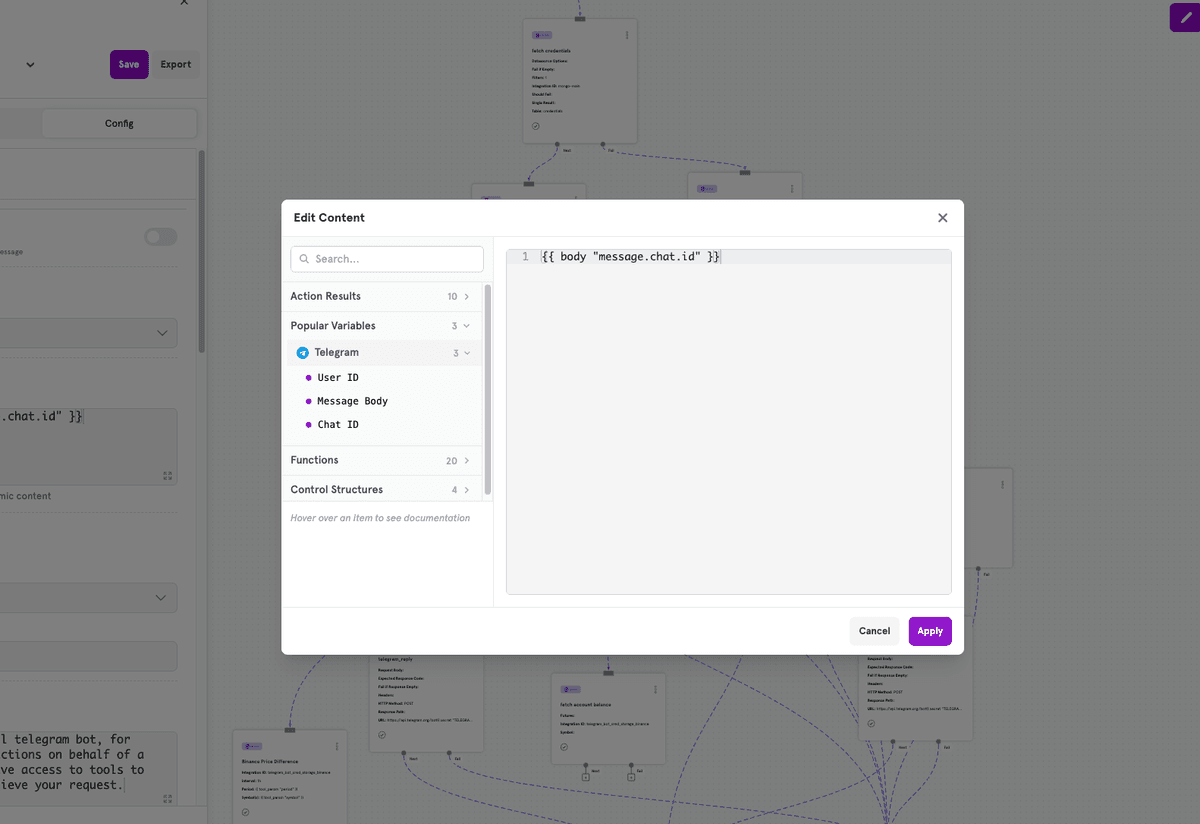Viewport: 1200px width, 824px height.
Task: Click the Telegram icon in Popular Variables
Action: click(x=302, y=352)
